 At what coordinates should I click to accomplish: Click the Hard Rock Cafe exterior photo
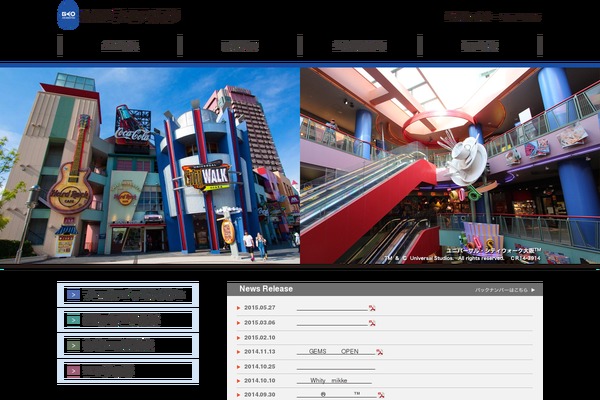(x=150, y=166)
